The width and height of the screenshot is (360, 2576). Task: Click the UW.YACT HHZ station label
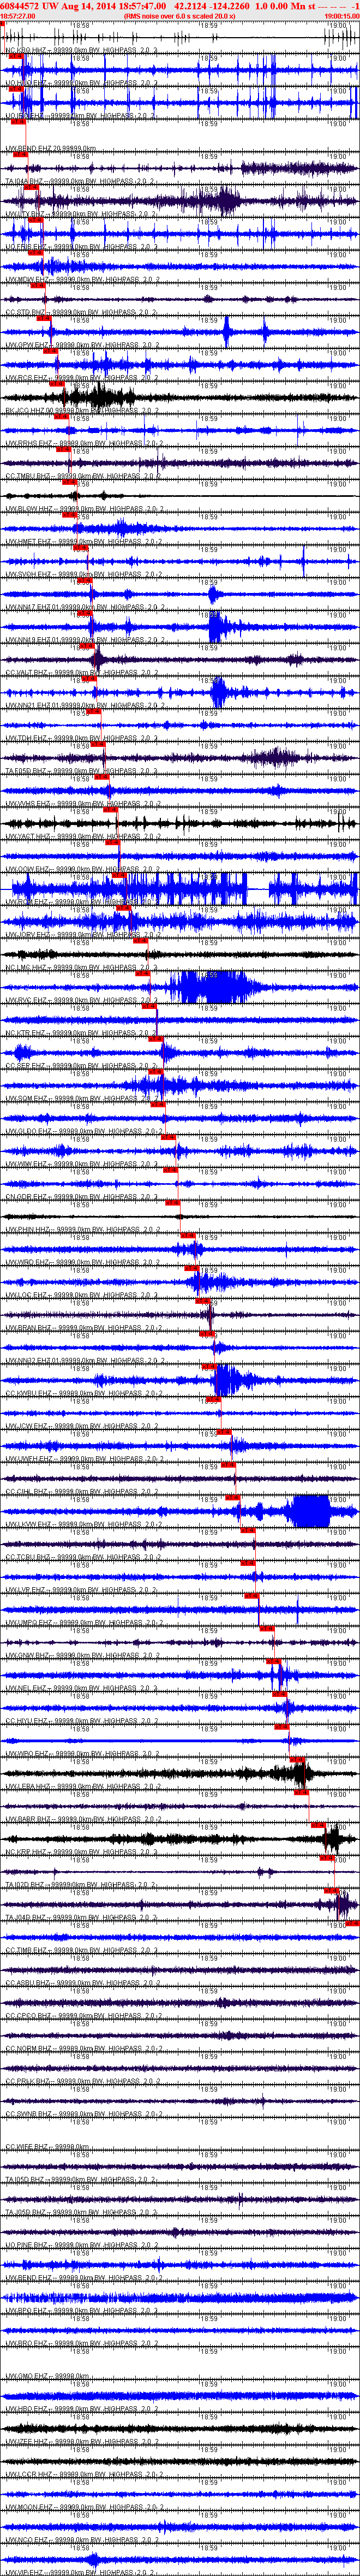point(82,835)
